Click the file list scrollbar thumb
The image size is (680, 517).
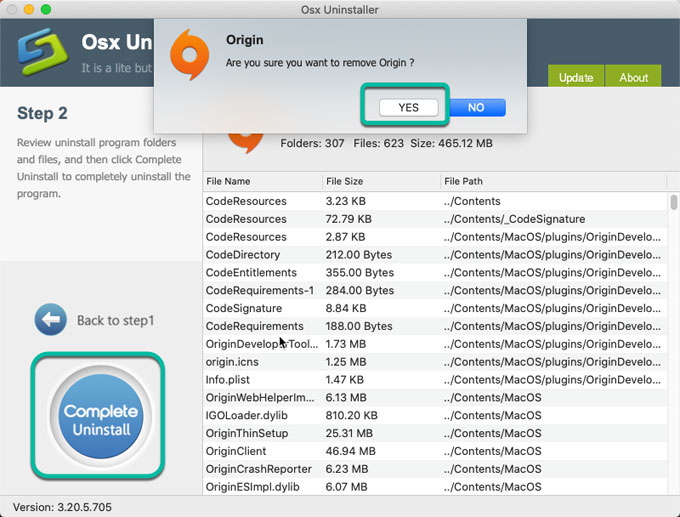click(673, 202)
